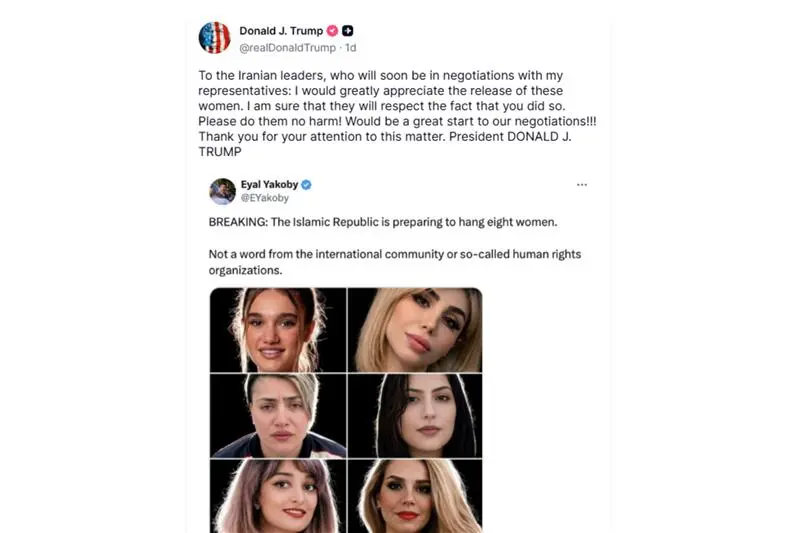
Task: Click Eyal Yakoby's small profile avatar
Action: (x=222, y=191)
